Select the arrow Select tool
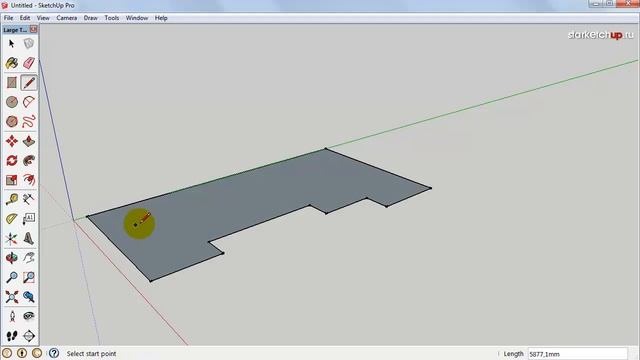Viewport: 640px width, 360px height. 11,43
